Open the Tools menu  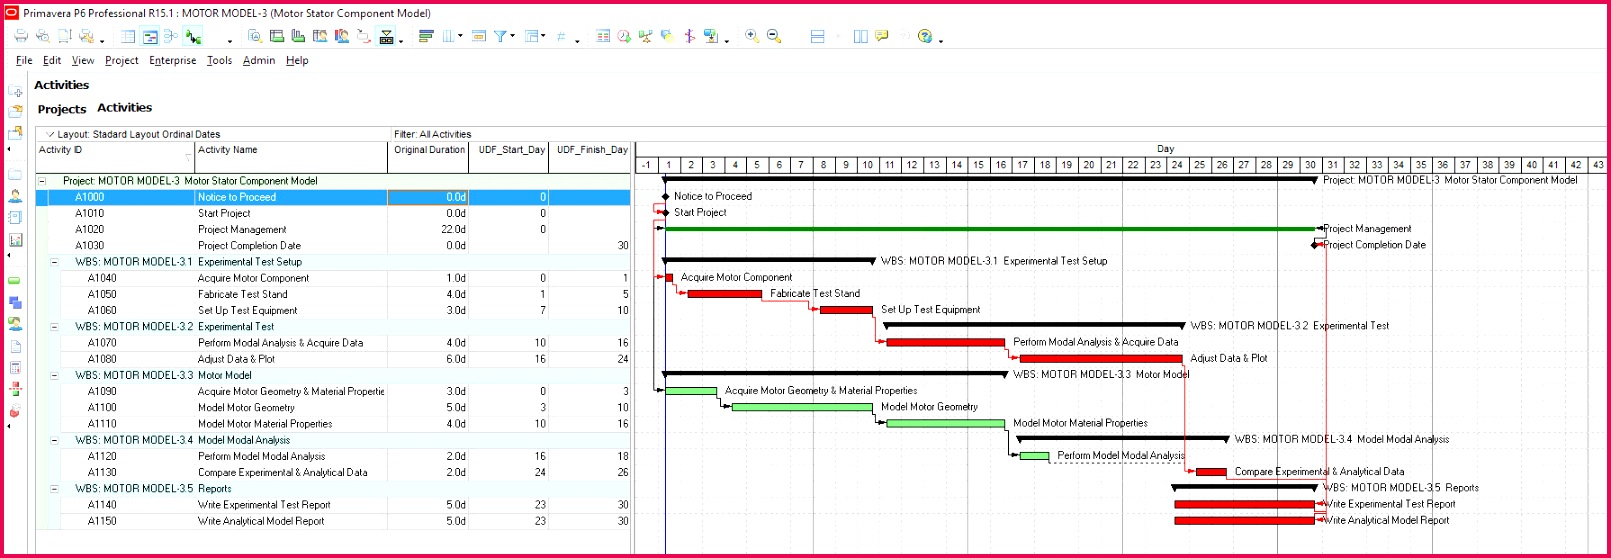219,60
